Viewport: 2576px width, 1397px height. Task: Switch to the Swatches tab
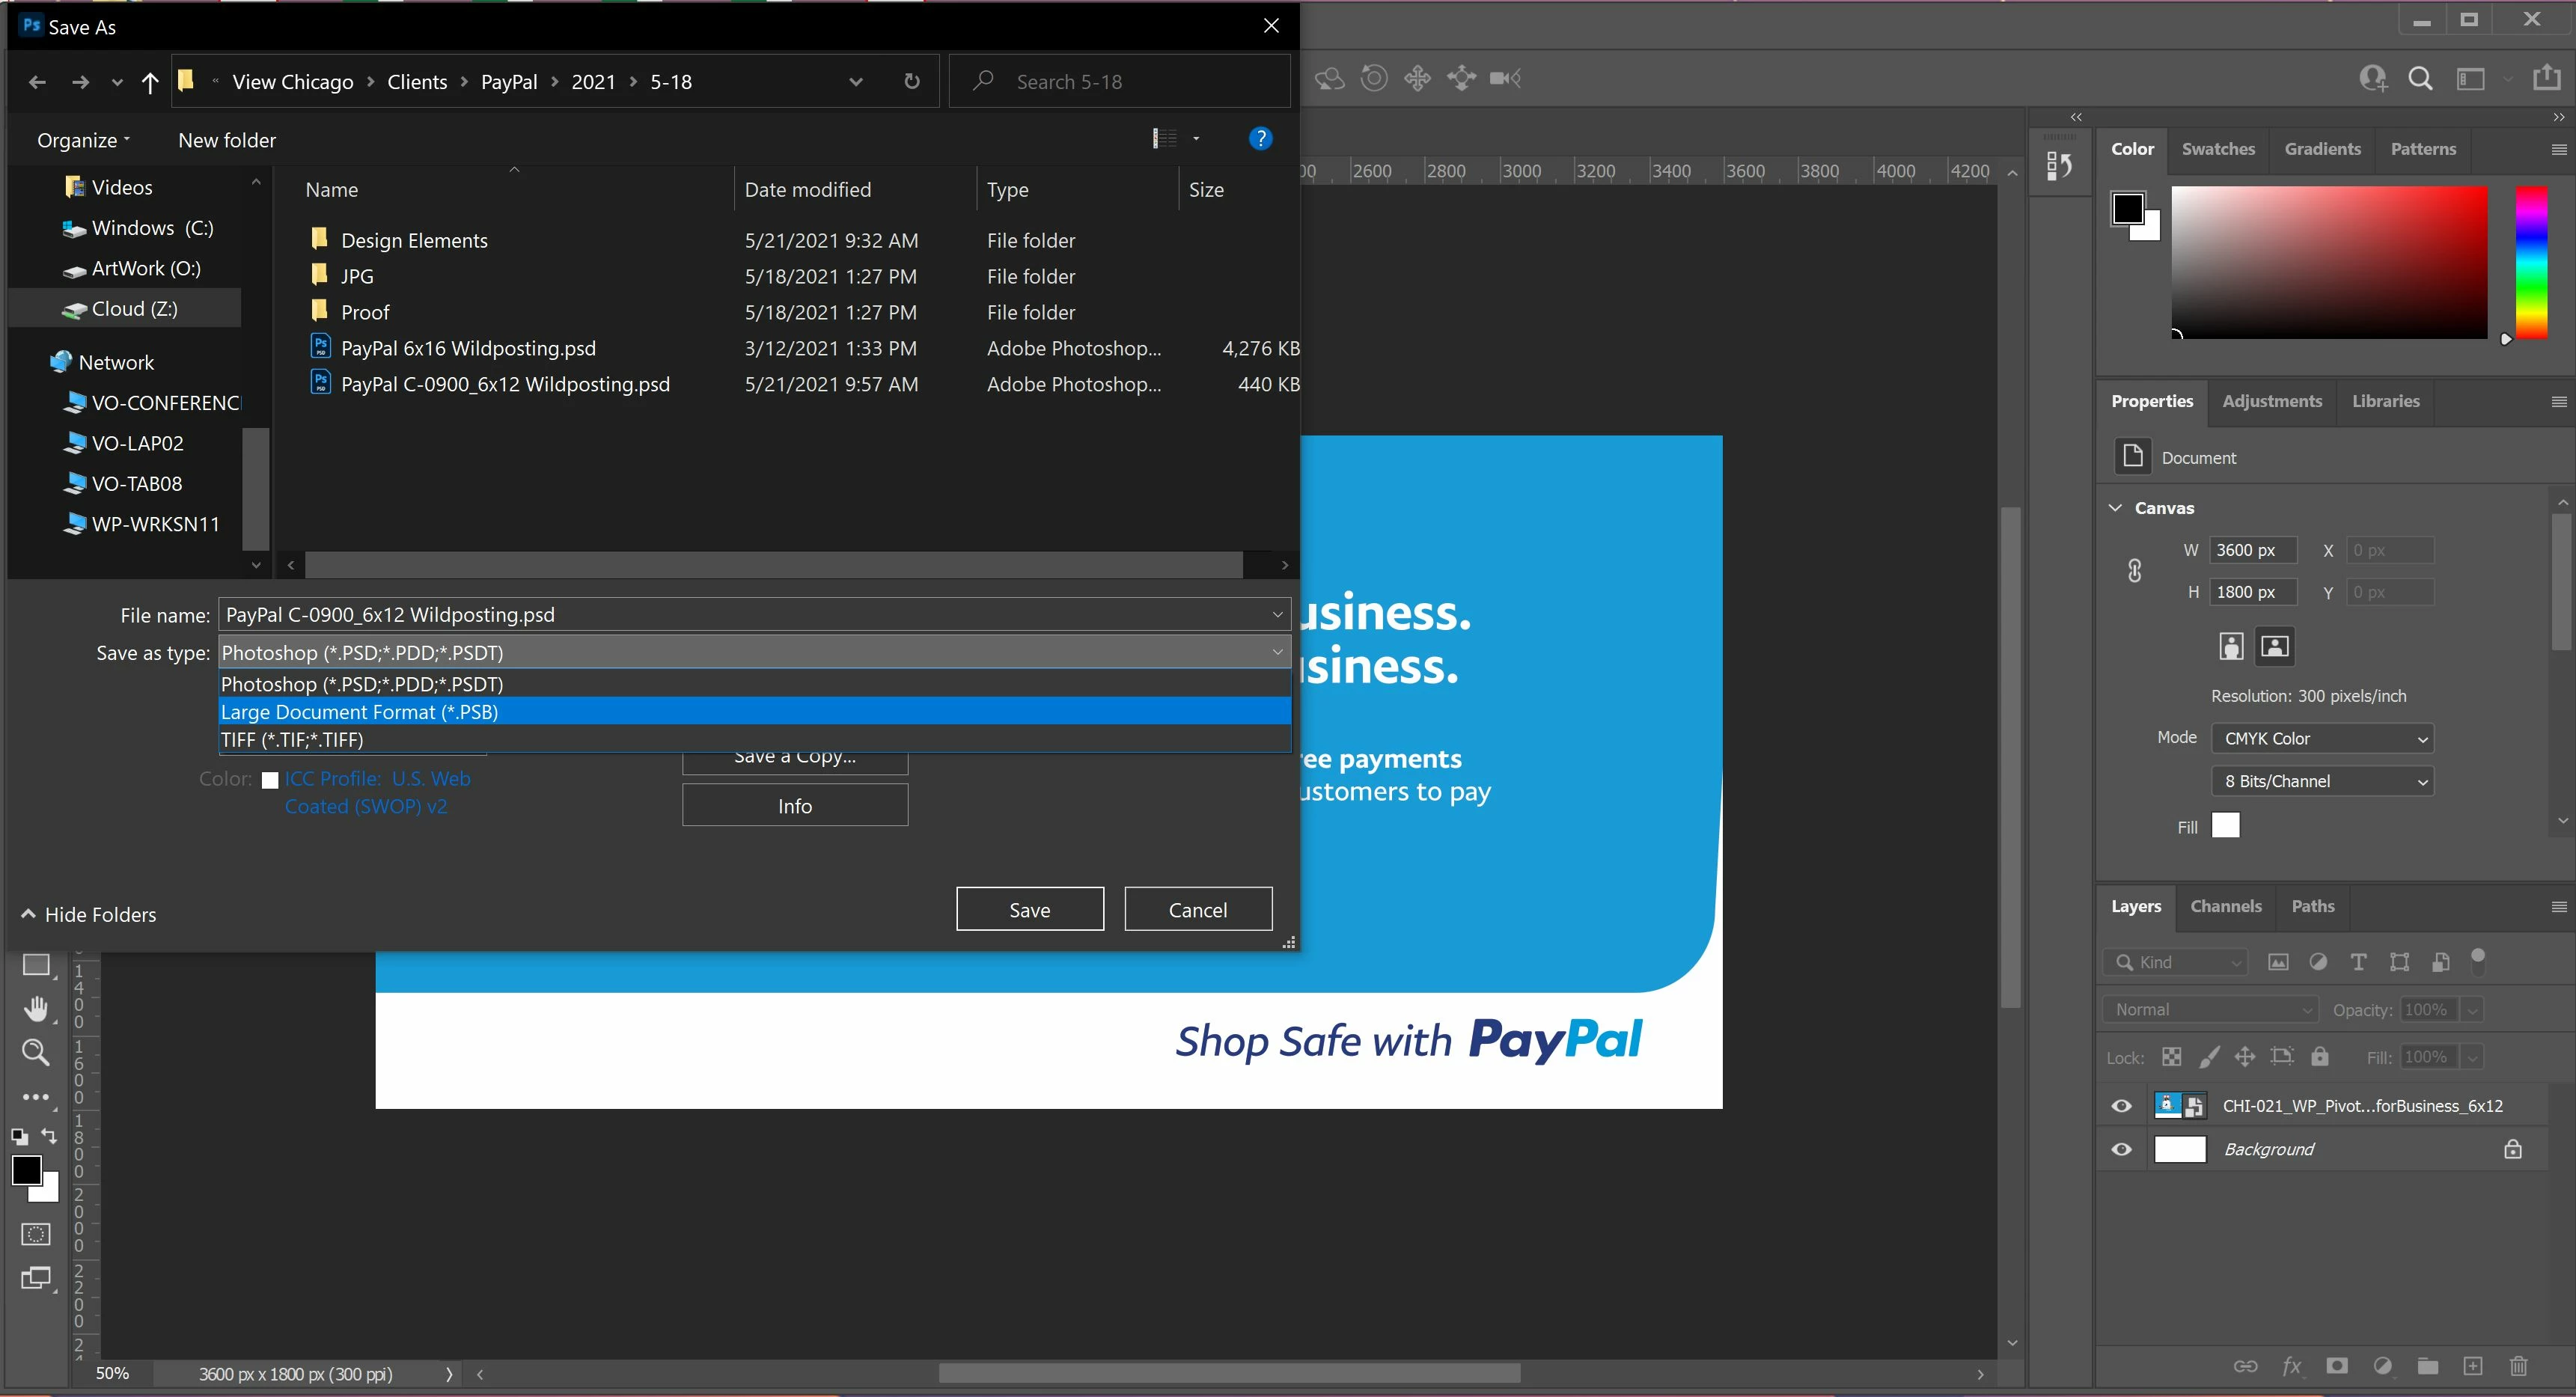pos(2218,149)
